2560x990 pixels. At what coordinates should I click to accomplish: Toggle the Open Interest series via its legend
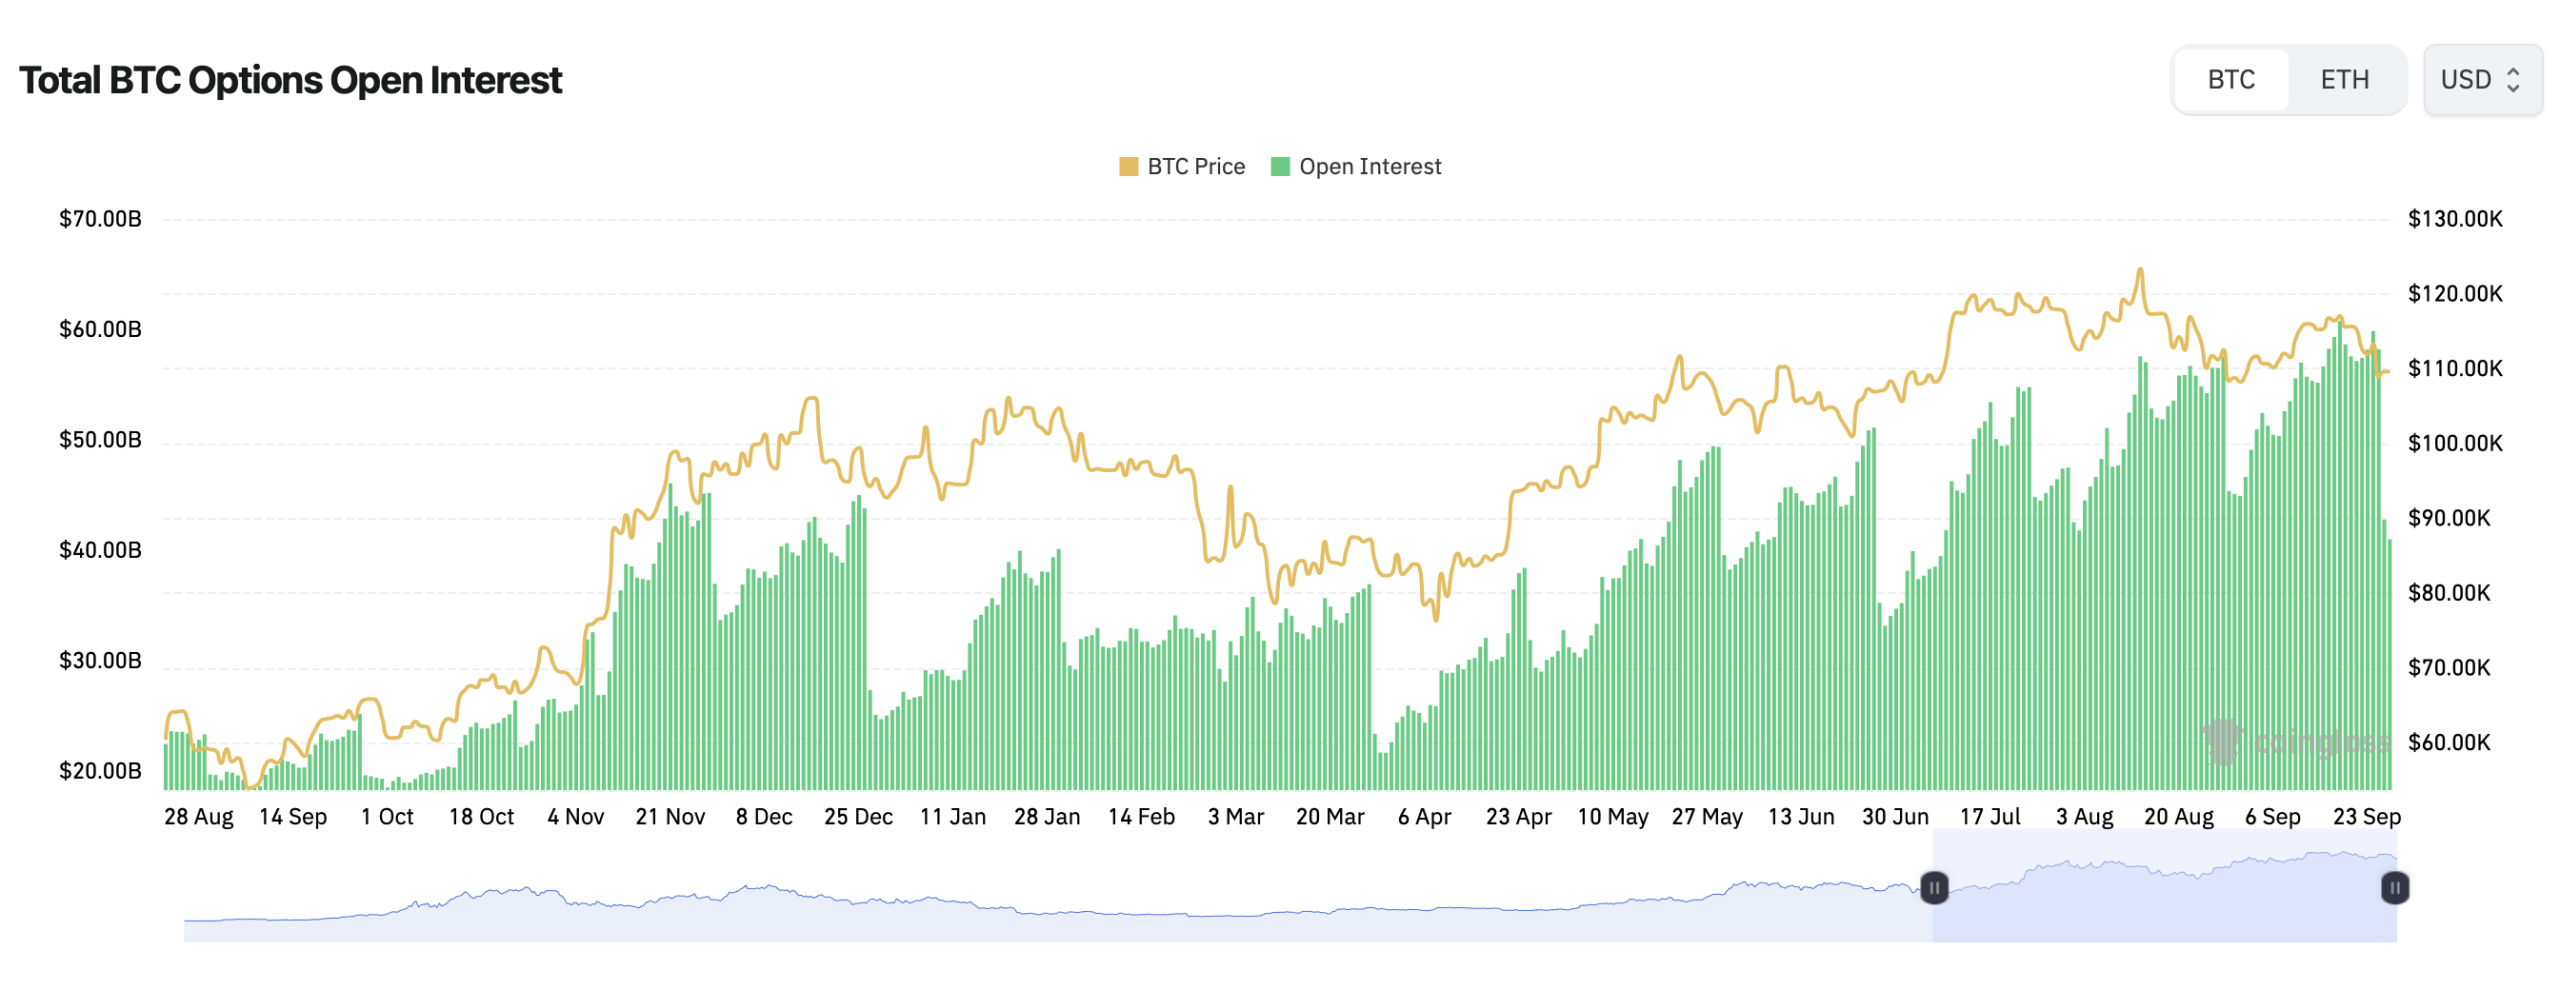point(1370,166)
